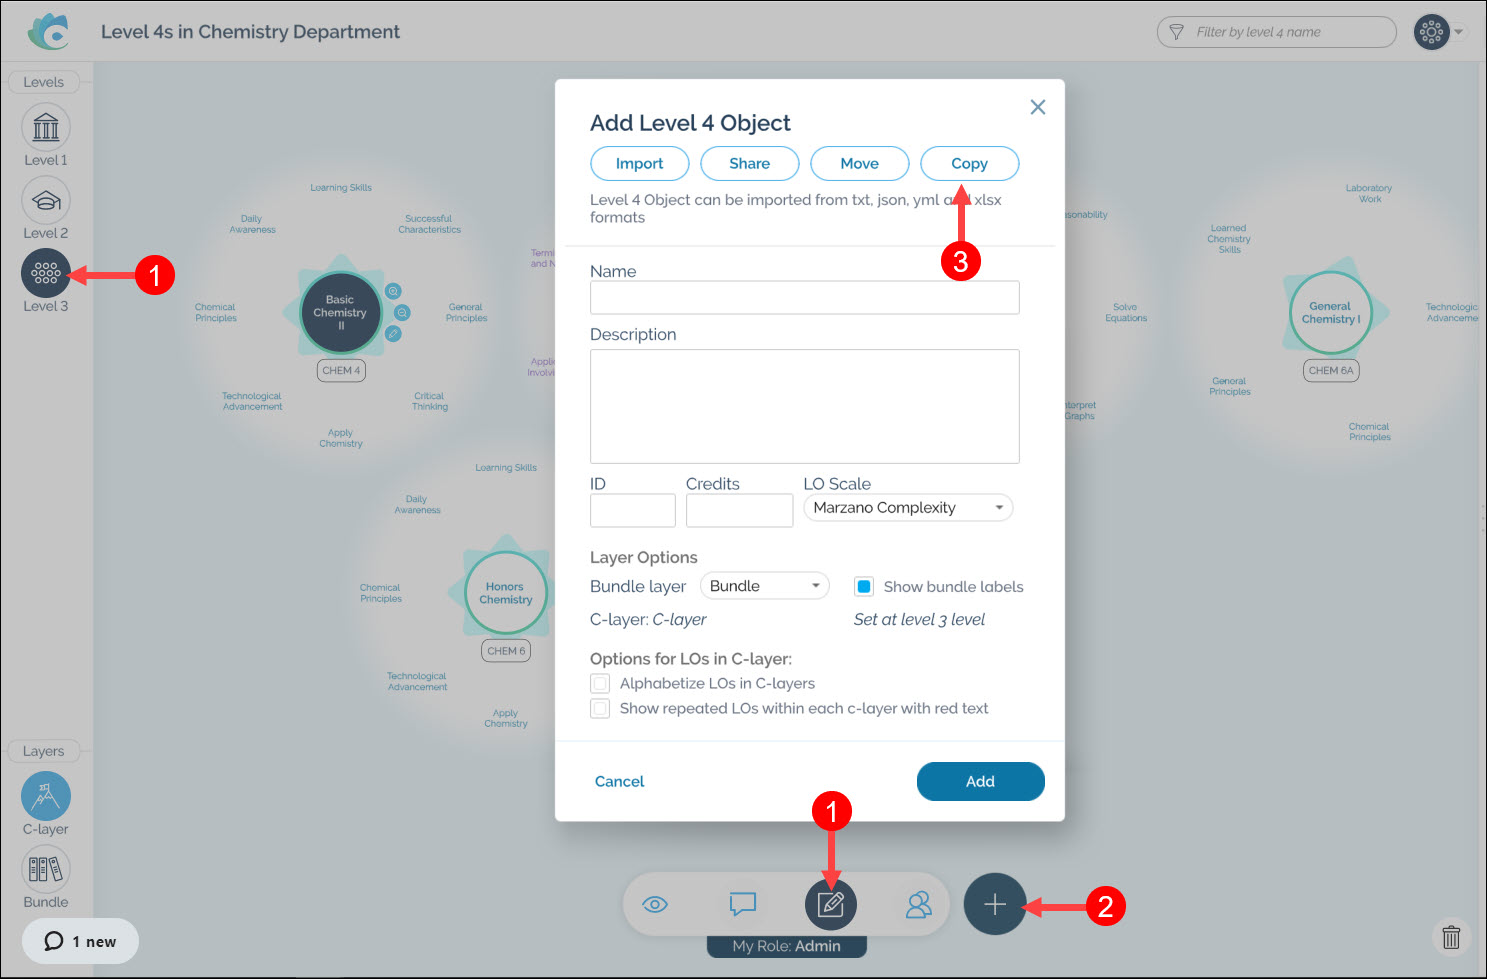Check Show repeated LOs with red text
Screen dimensions: 1487x979
click(600, 709)
